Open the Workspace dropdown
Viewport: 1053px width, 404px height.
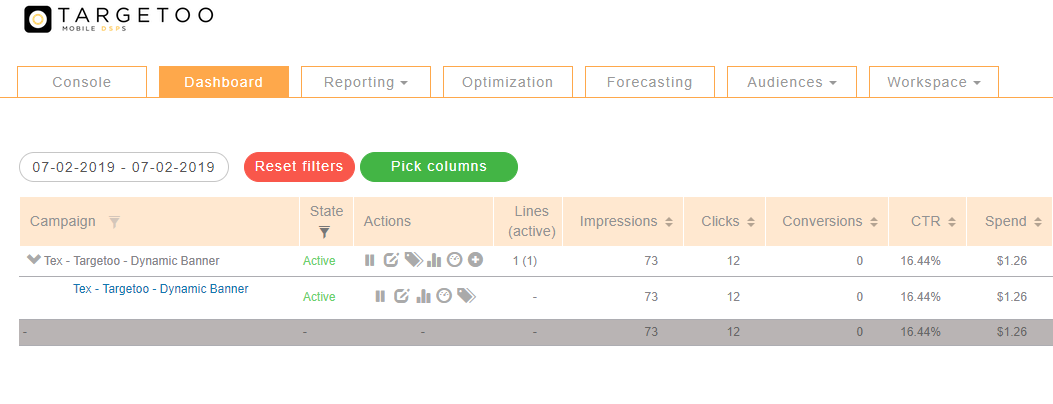click(x=933, y=82)
